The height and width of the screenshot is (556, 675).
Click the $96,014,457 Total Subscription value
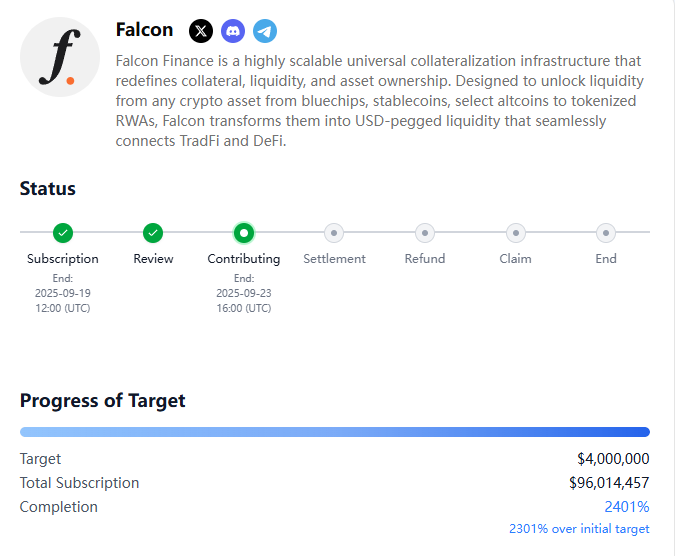(609, 482)
